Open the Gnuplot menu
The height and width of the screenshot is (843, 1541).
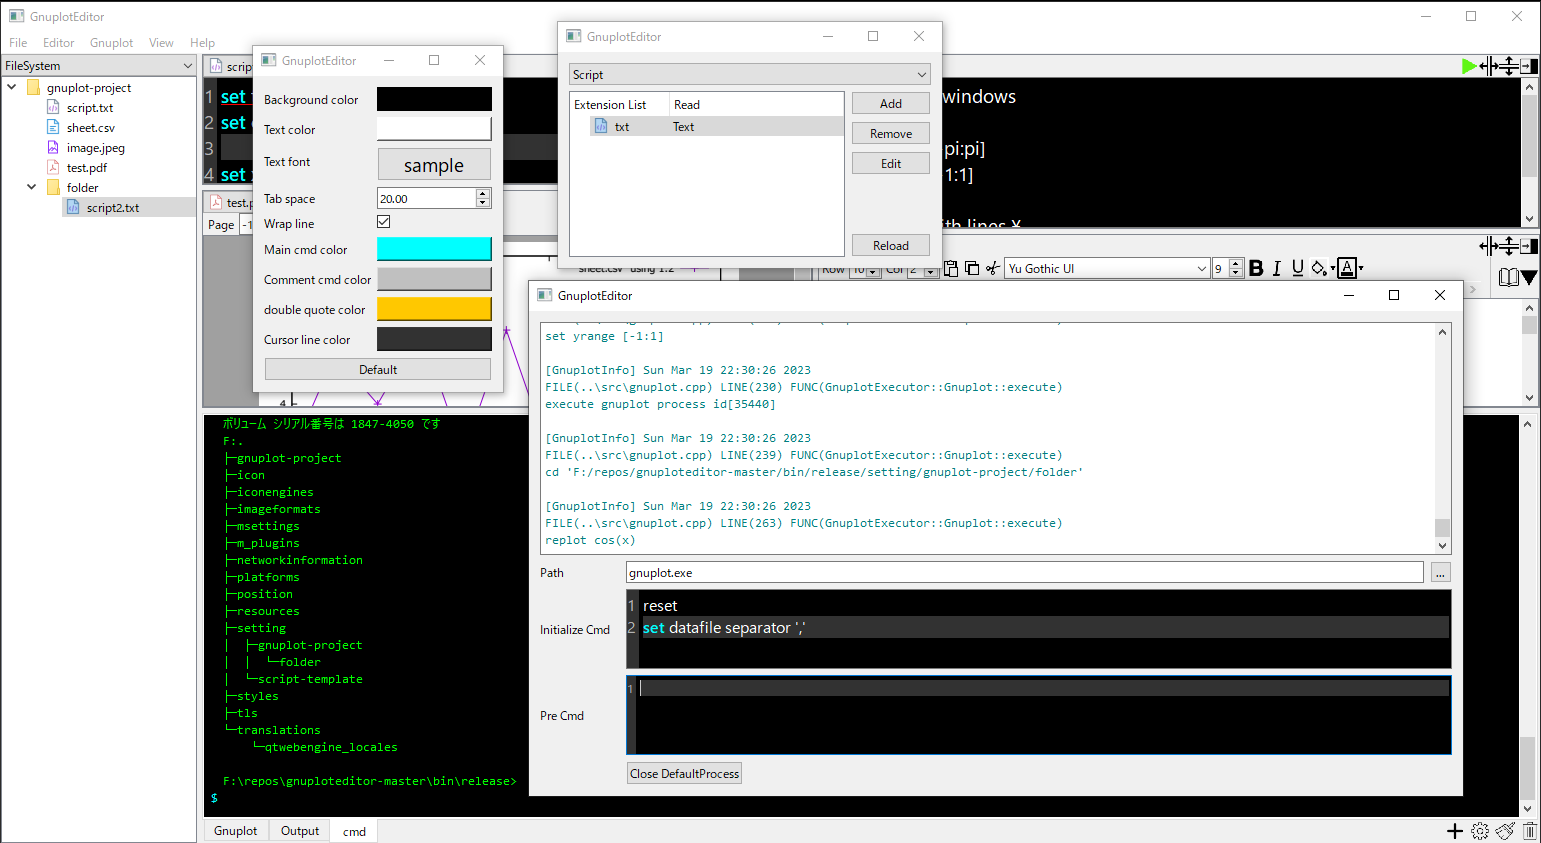tap(111, 43)
